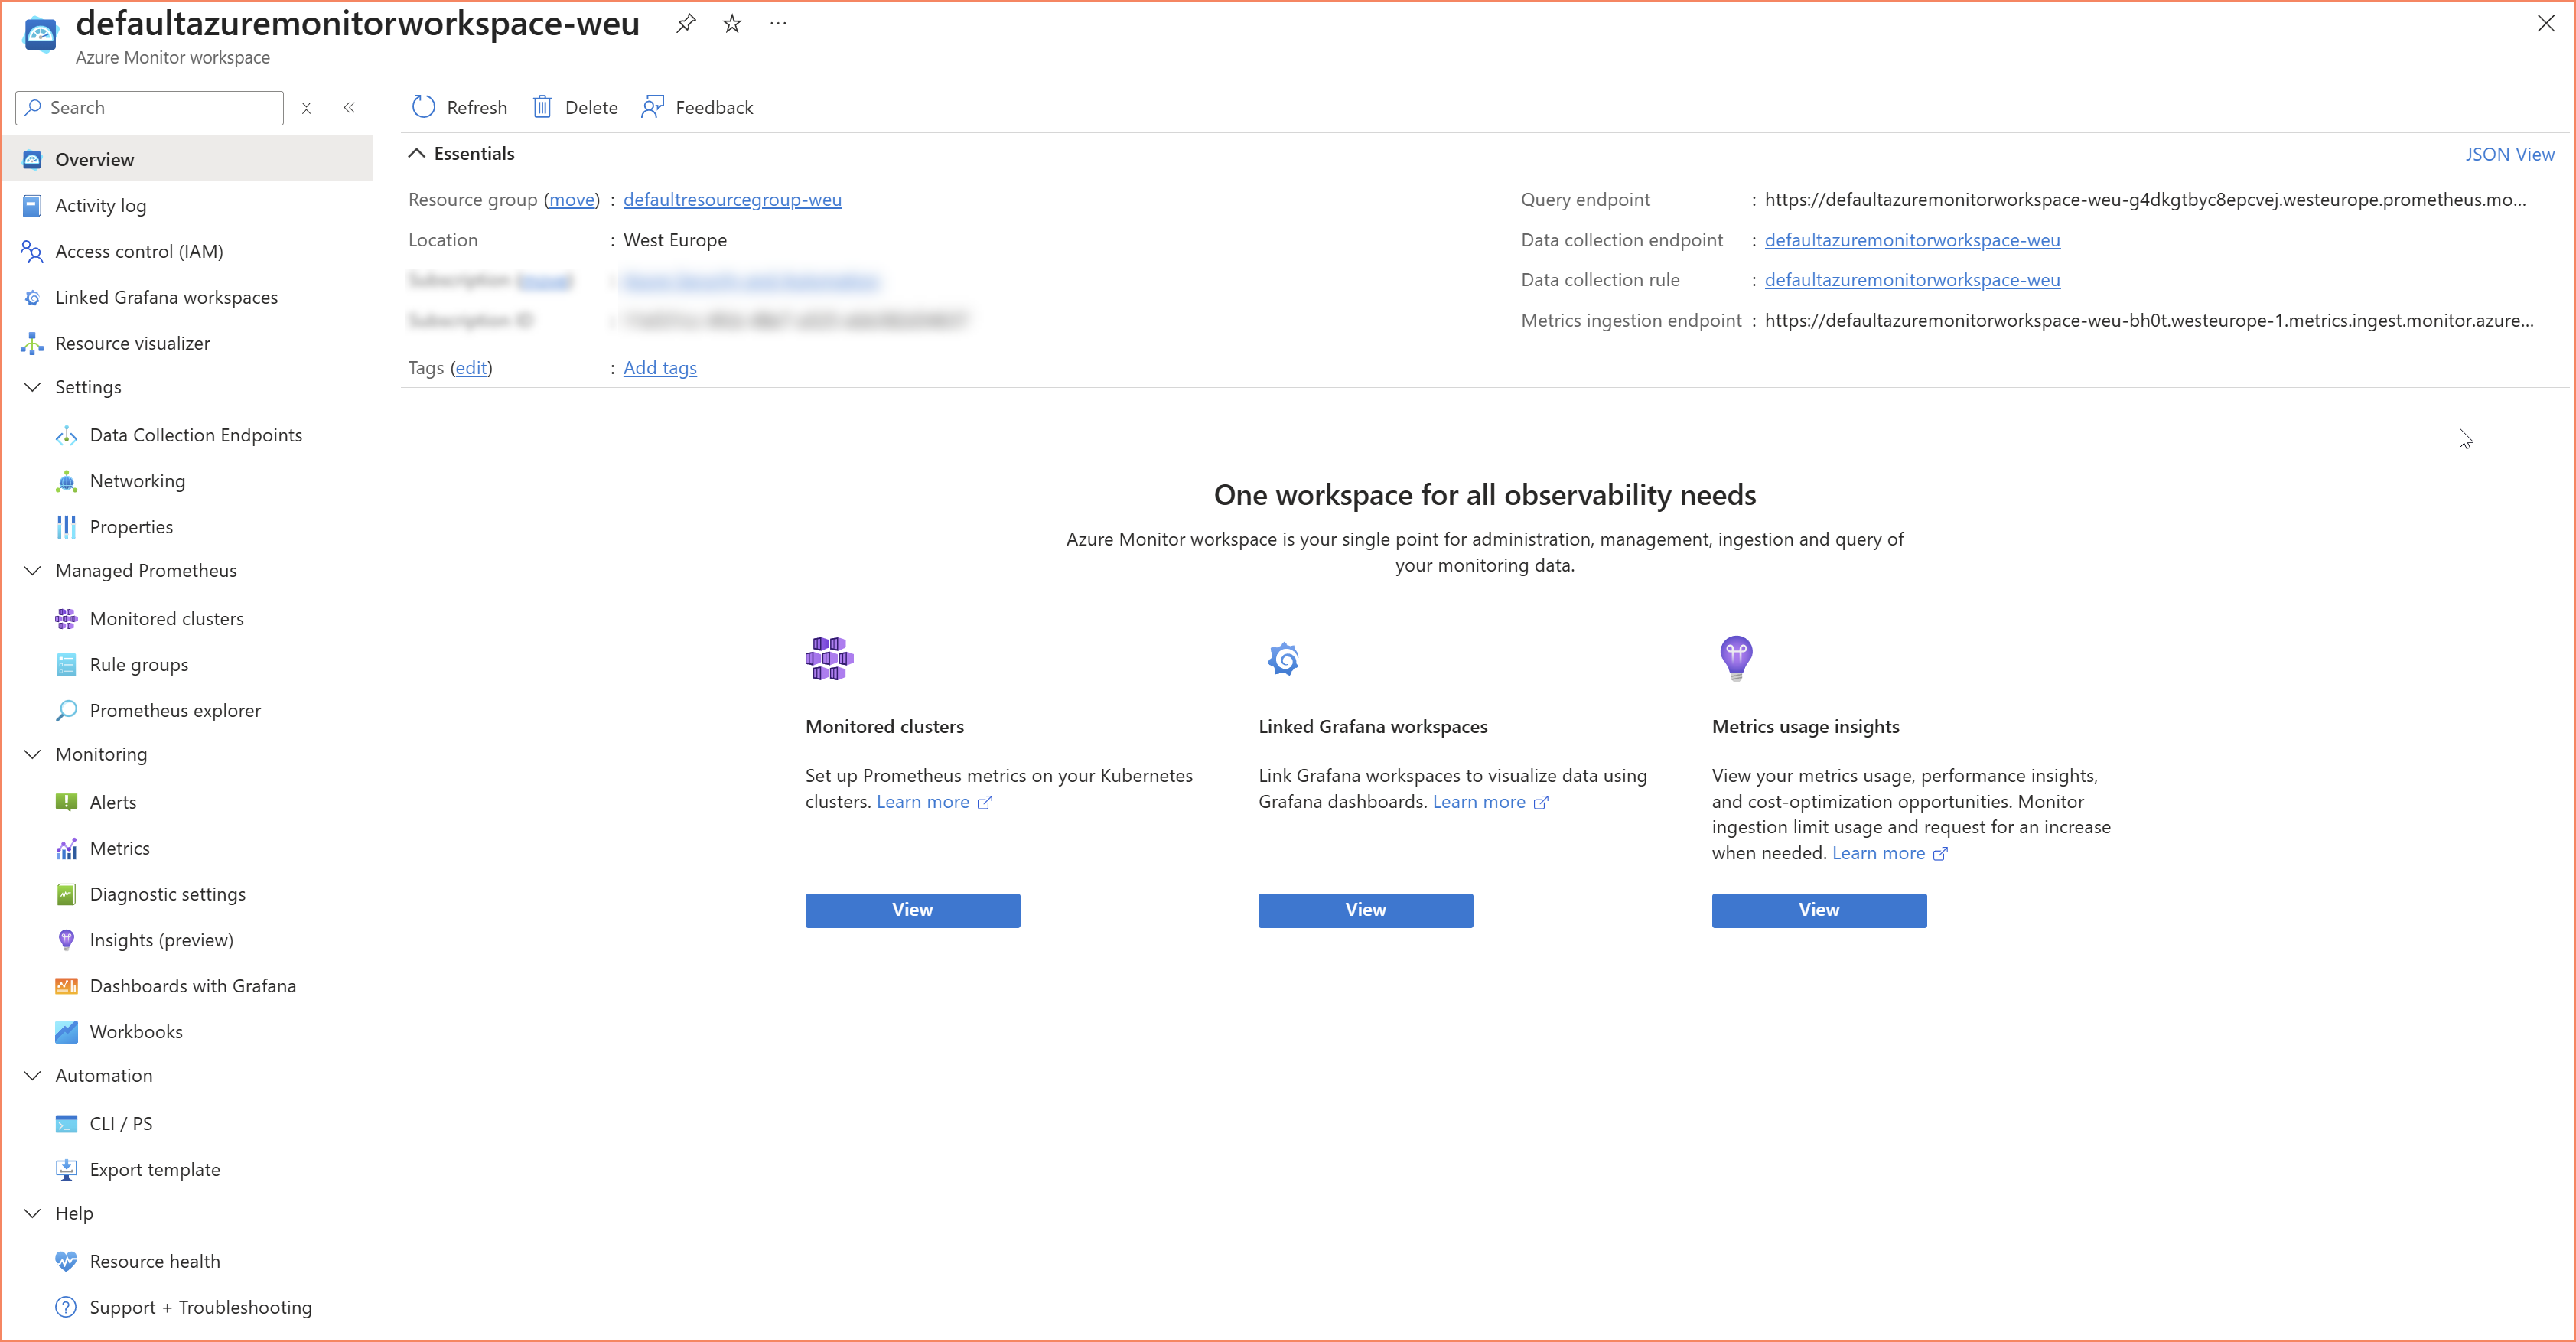2576x1342 pixels.
Task: Open Rule groups under Managed Prometheus
Action: (x=138, y=664)
